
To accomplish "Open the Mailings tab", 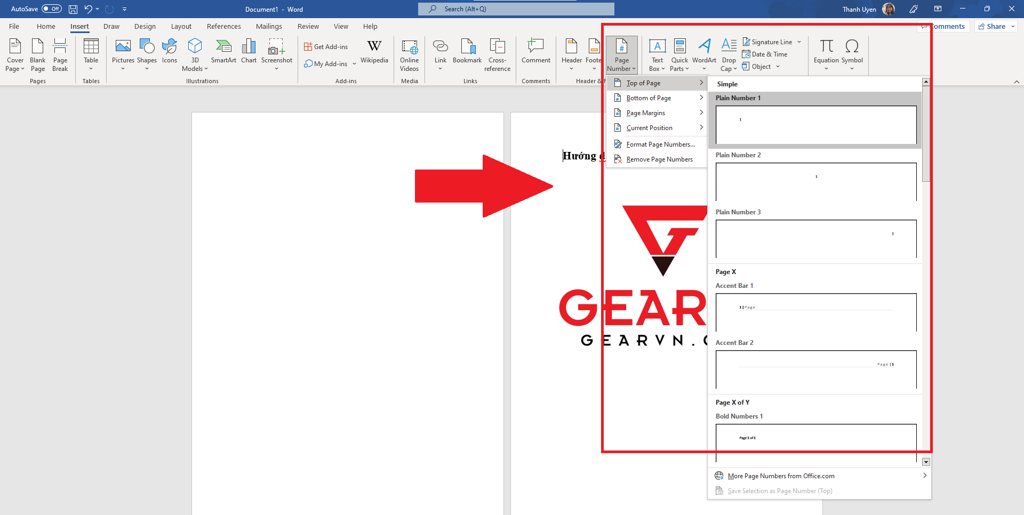I will (x=268, y=27).
